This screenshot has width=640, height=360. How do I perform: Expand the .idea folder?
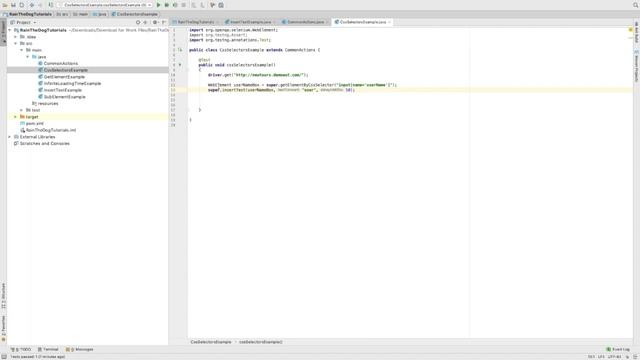(x=16, y=37)
